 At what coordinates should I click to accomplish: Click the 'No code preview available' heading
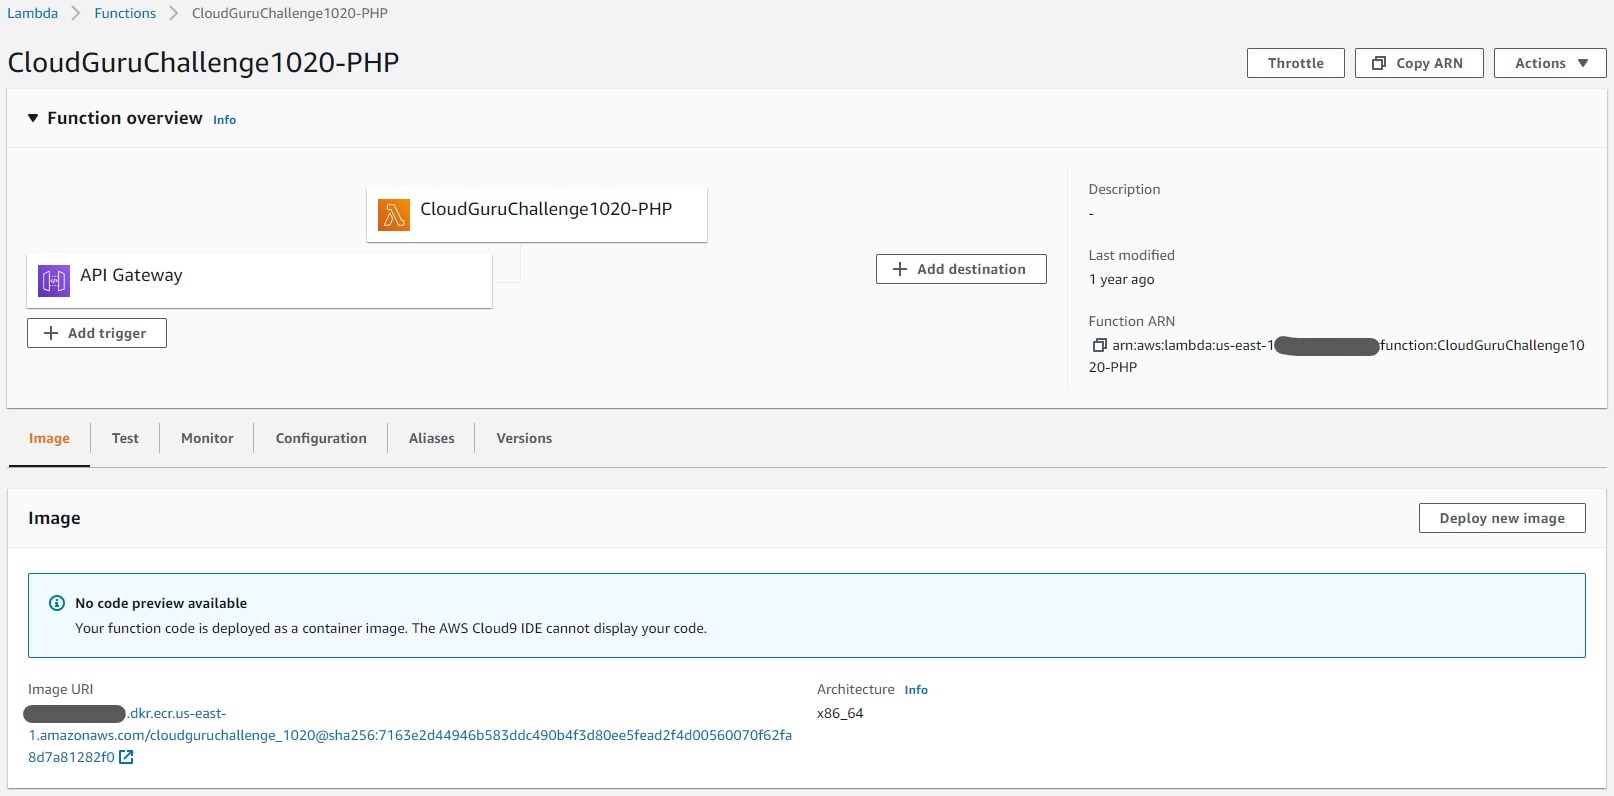pyautogui.click(x=161, y=603)
